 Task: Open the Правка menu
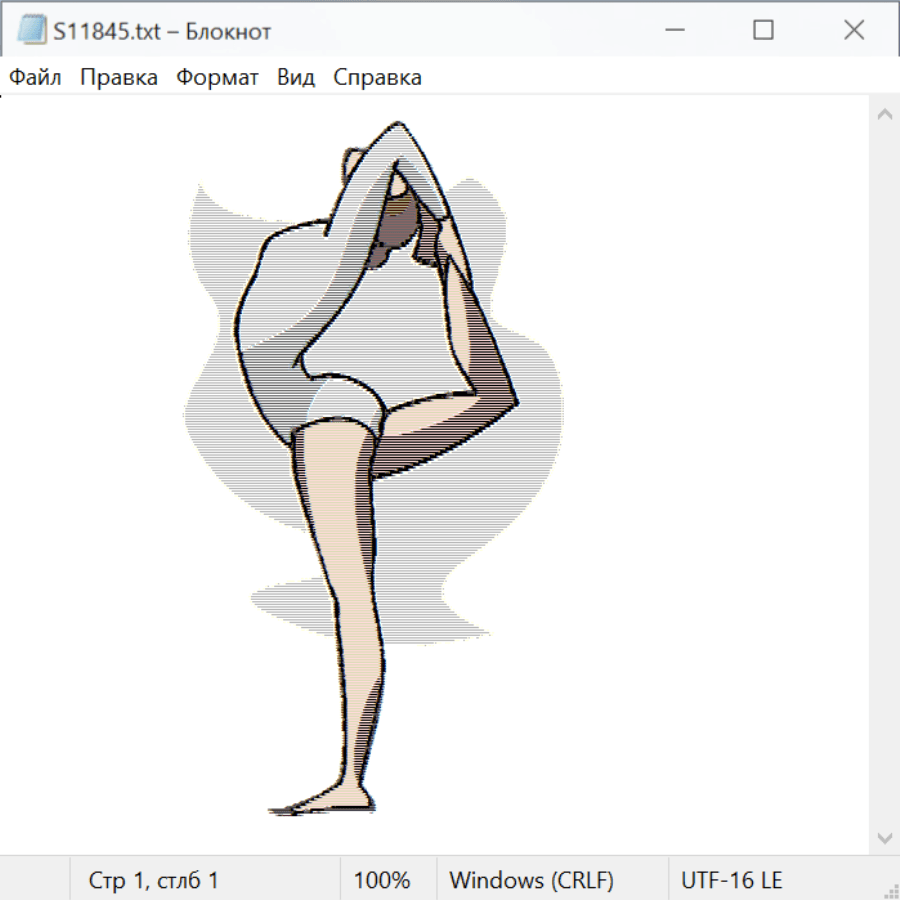coord(119,78)
